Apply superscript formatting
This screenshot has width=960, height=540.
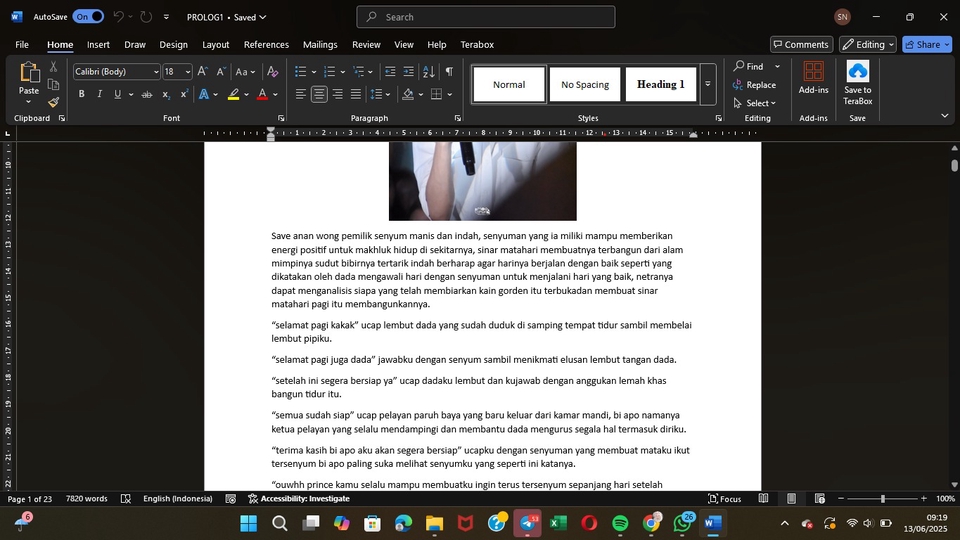(x=184, y=94)
